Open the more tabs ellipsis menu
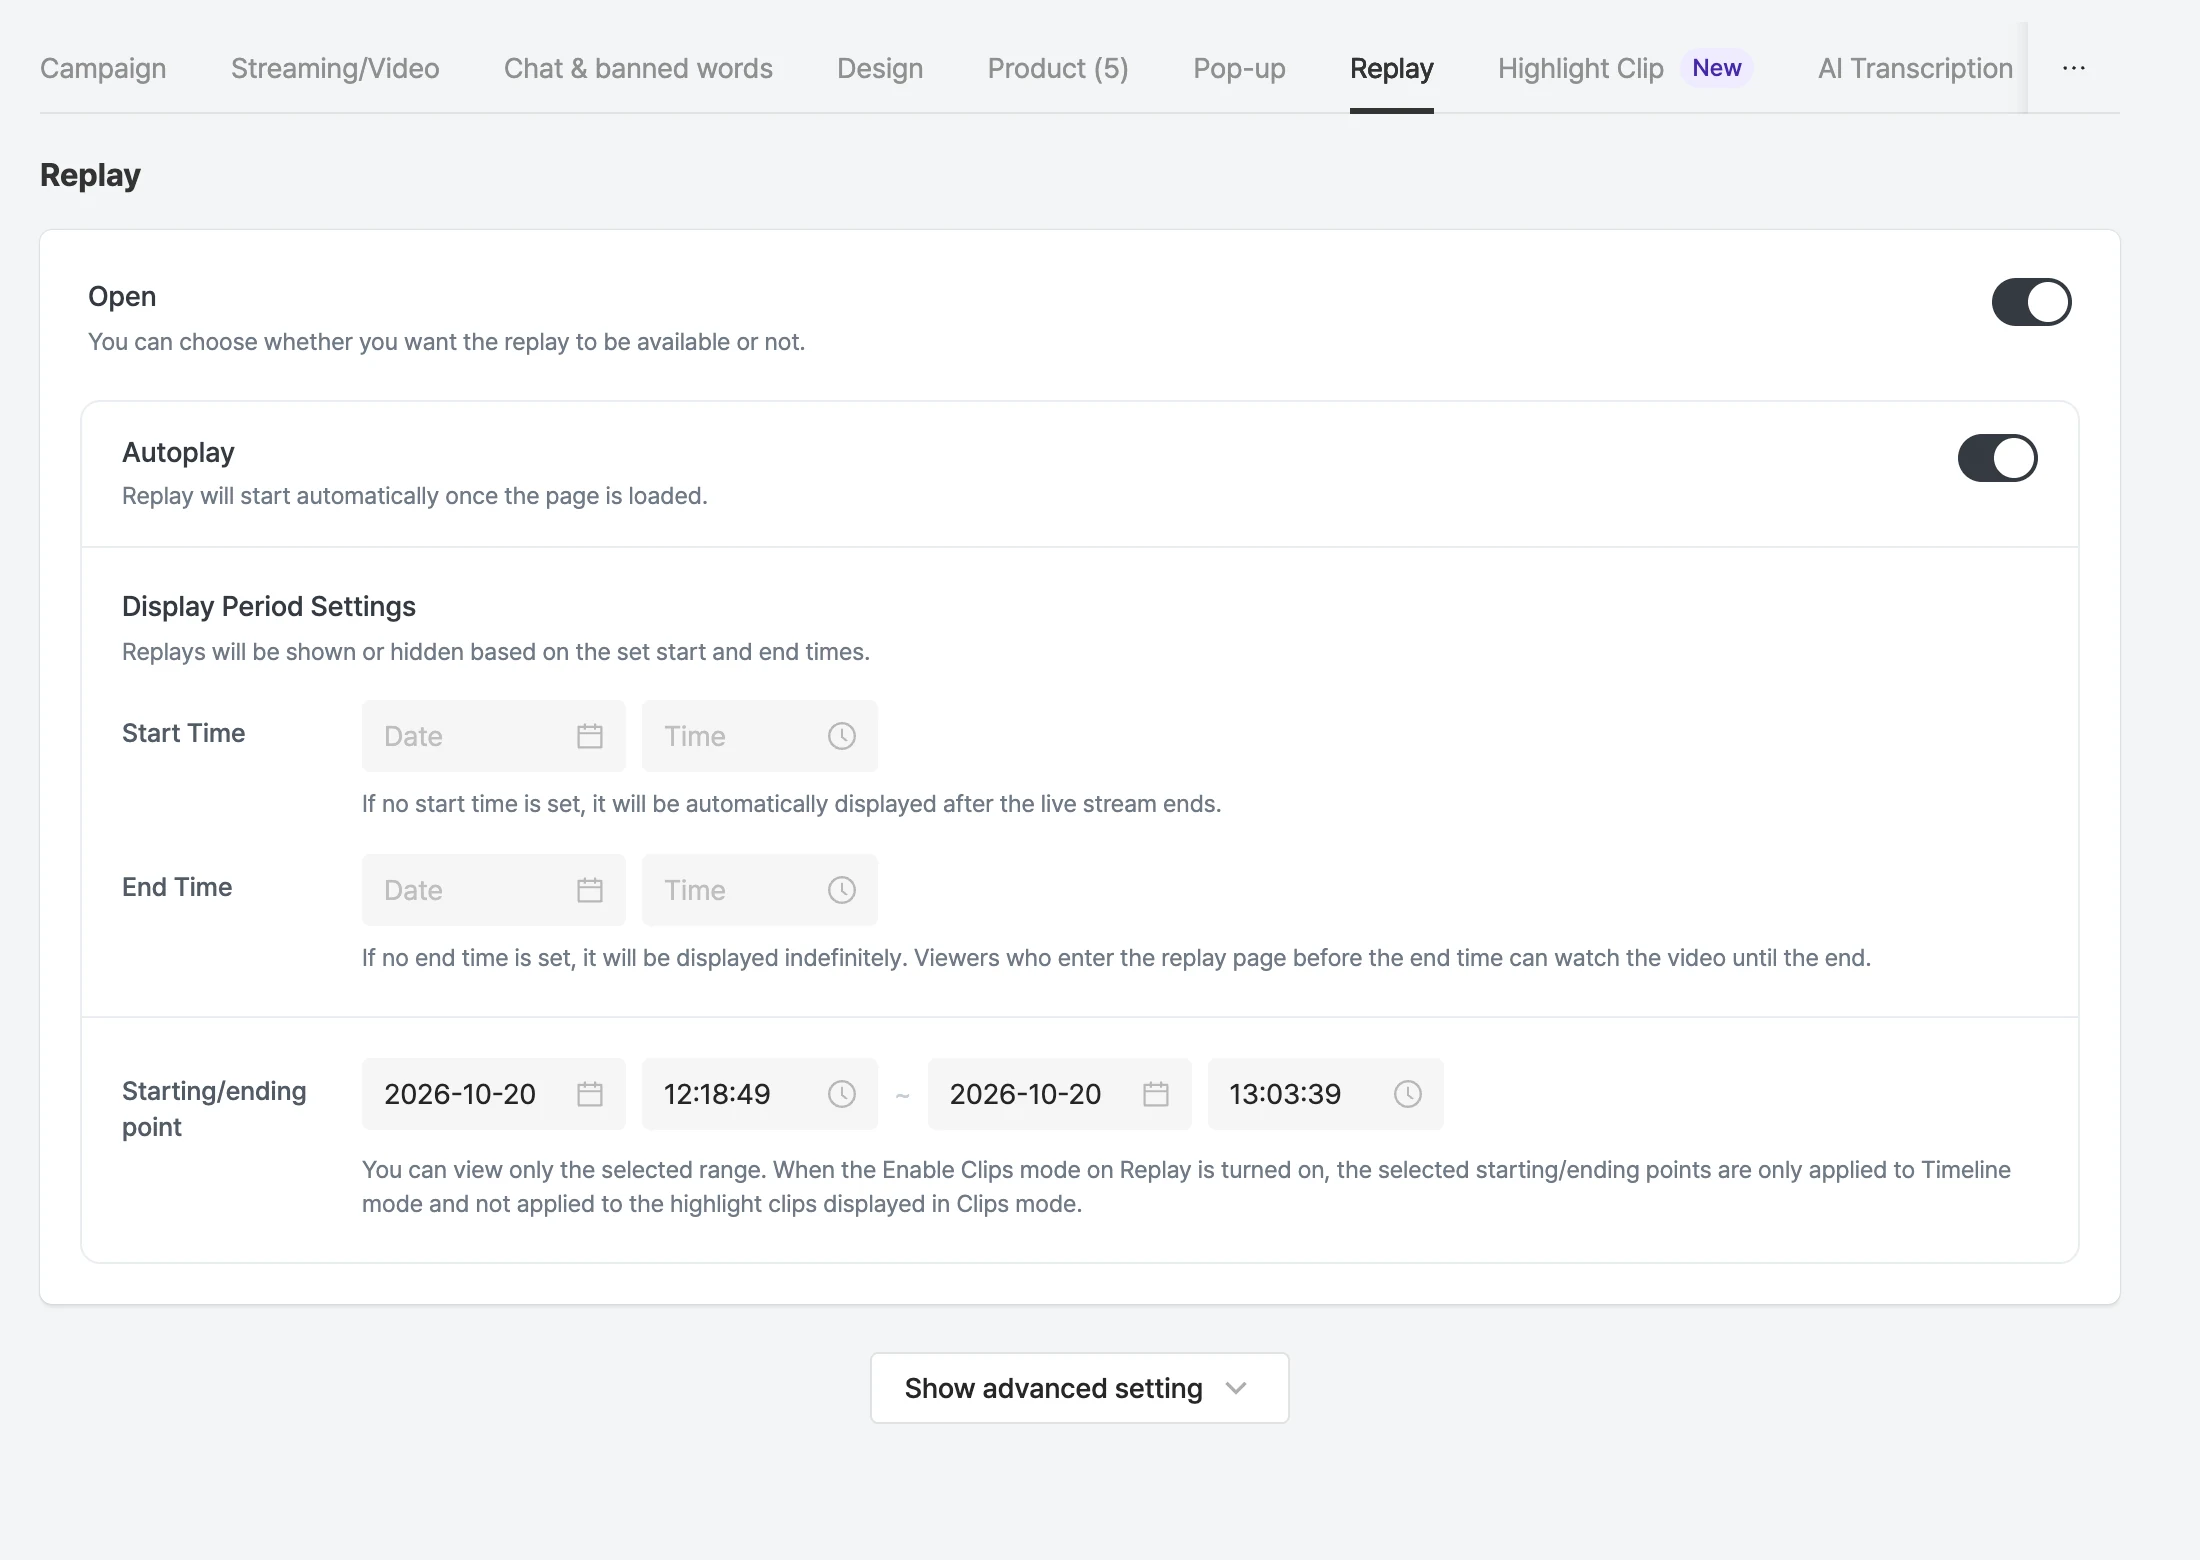This screenshot has height=1560, width=2200. (x=2074, y=68)
